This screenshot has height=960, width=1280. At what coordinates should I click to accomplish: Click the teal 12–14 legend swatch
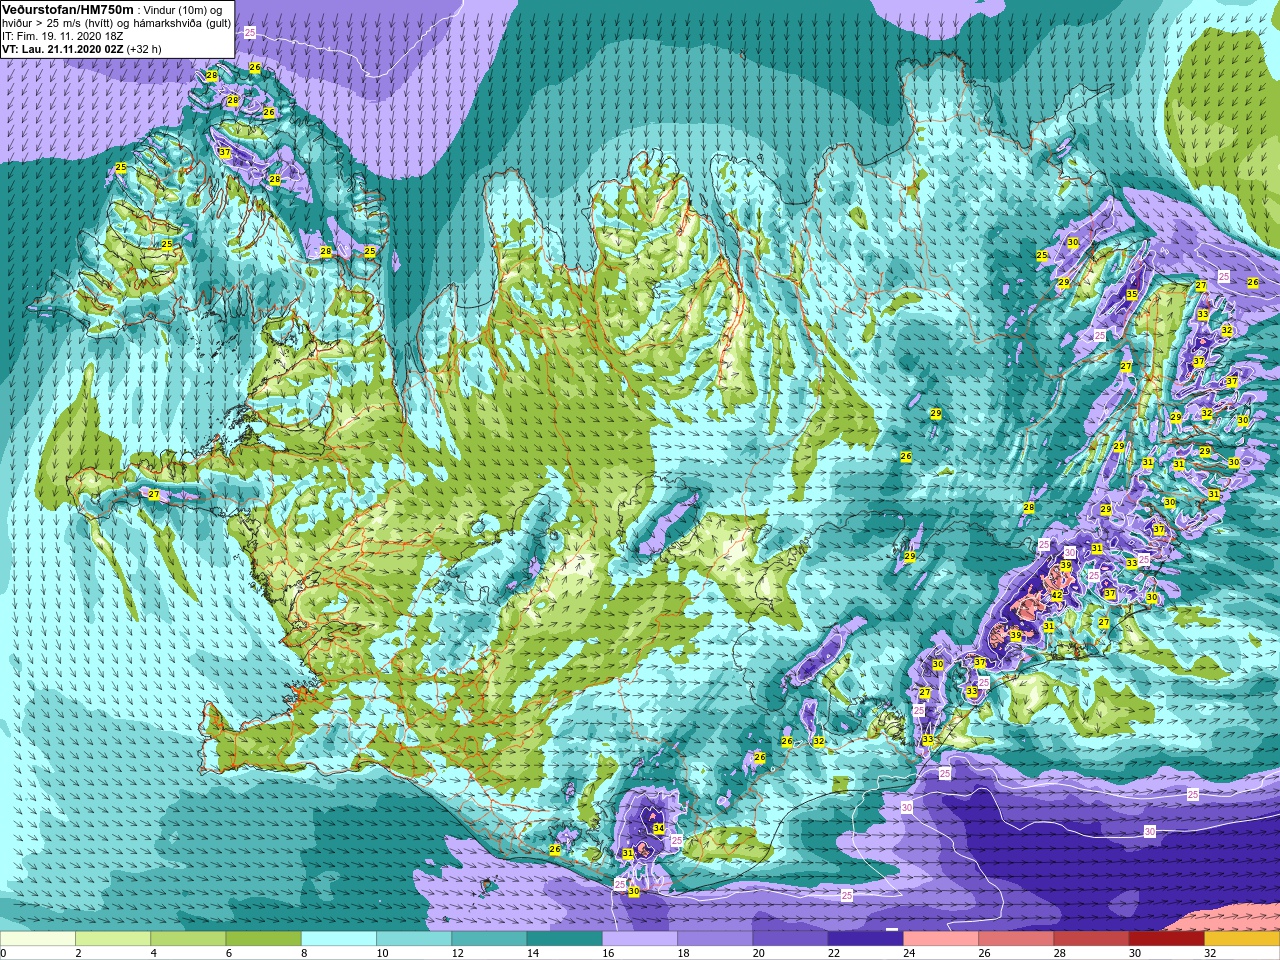pos(489,939)
